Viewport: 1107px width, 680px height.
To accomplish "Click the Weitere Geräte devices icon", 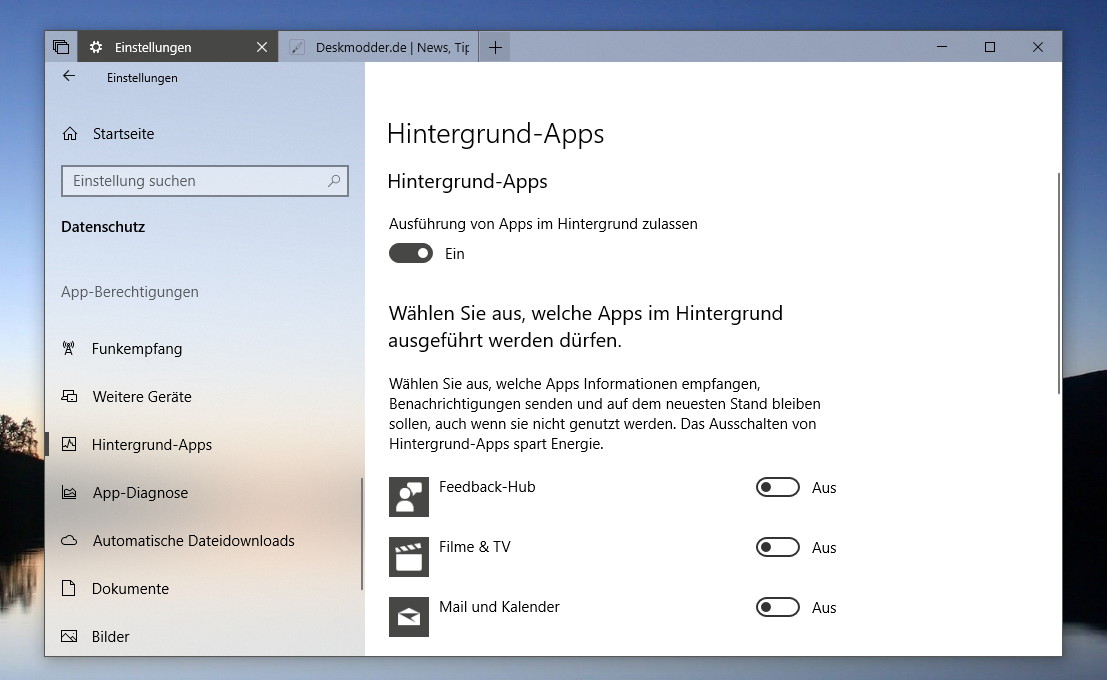I will [x=69, y=396].
